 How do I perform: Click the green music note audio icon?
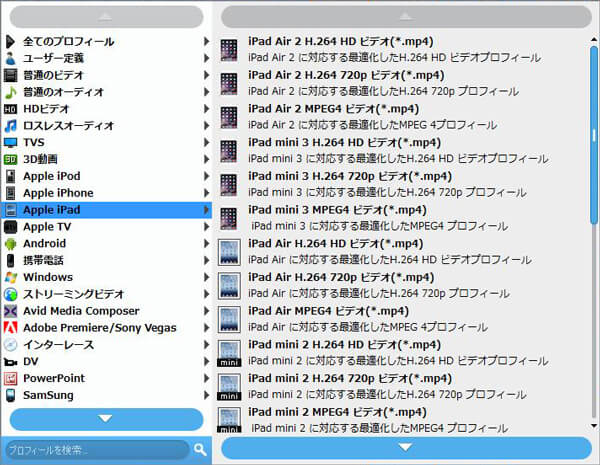pos(10,92)
